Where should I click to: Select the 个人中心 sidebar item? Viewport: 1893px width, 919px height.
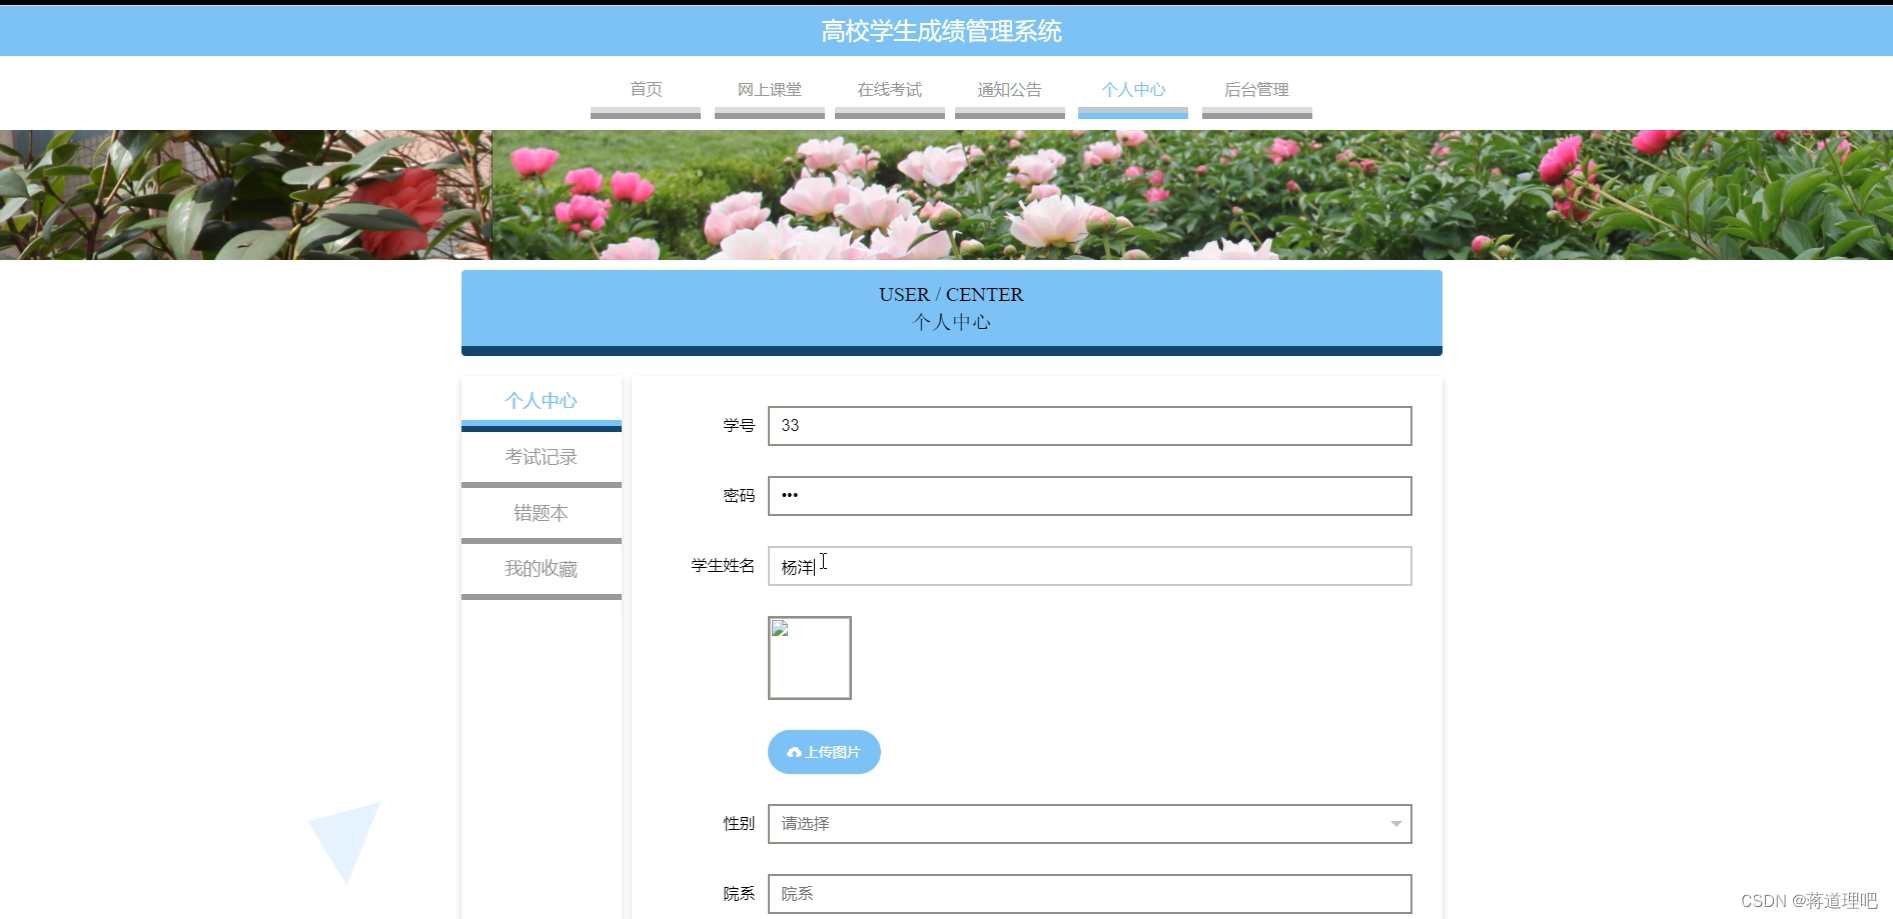pyautogui.click(x=540, y=401)
